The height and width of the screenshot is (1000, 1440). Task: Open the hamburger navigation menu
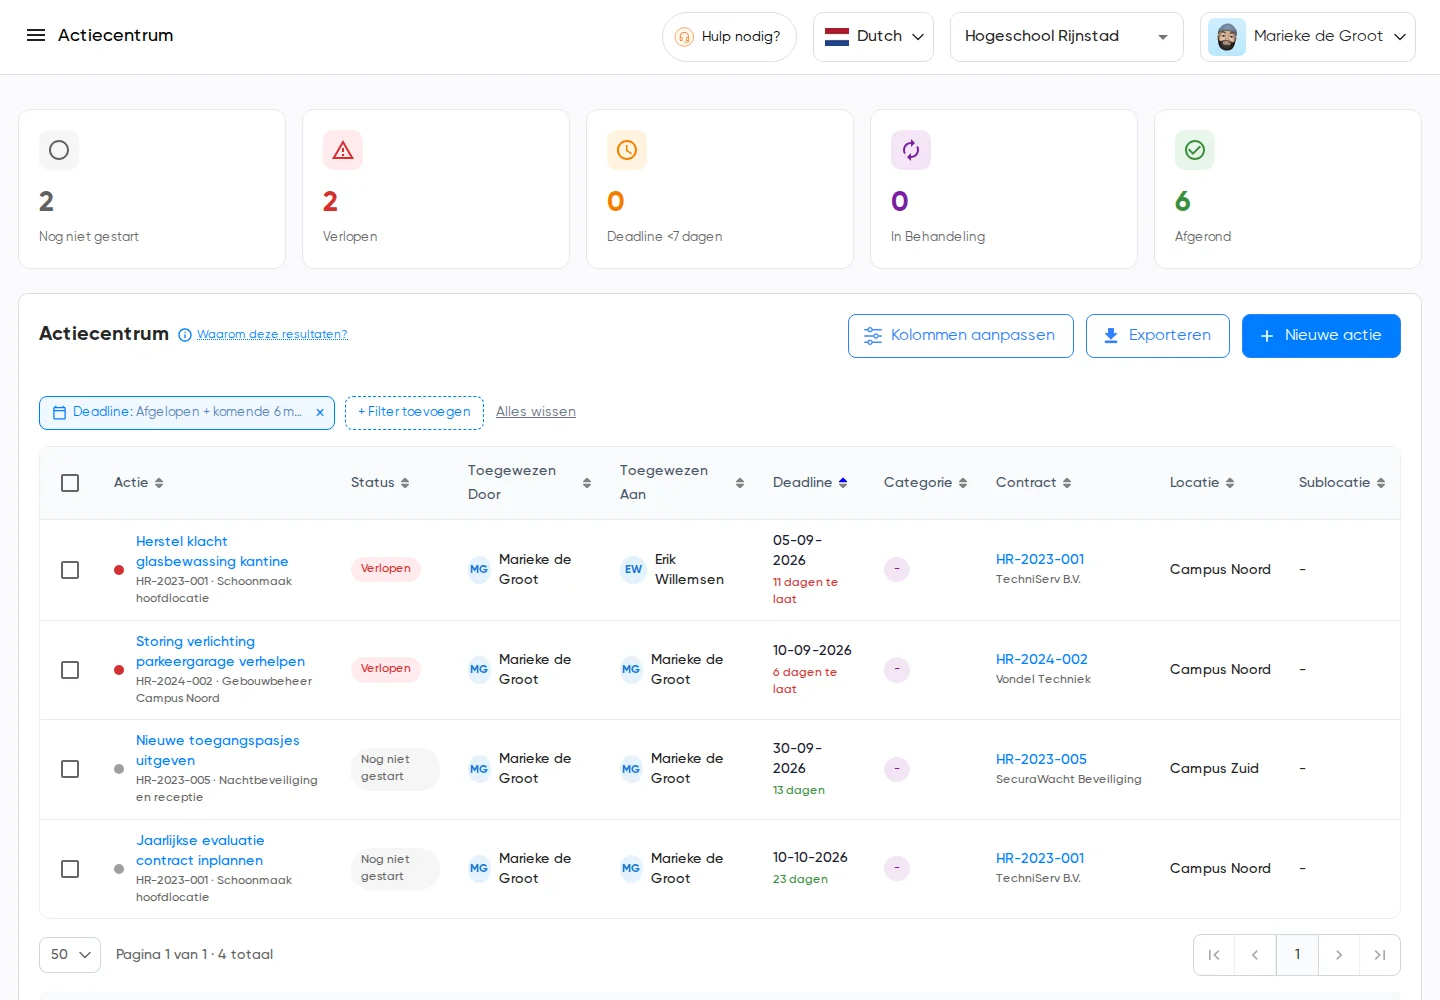(36, 35)
